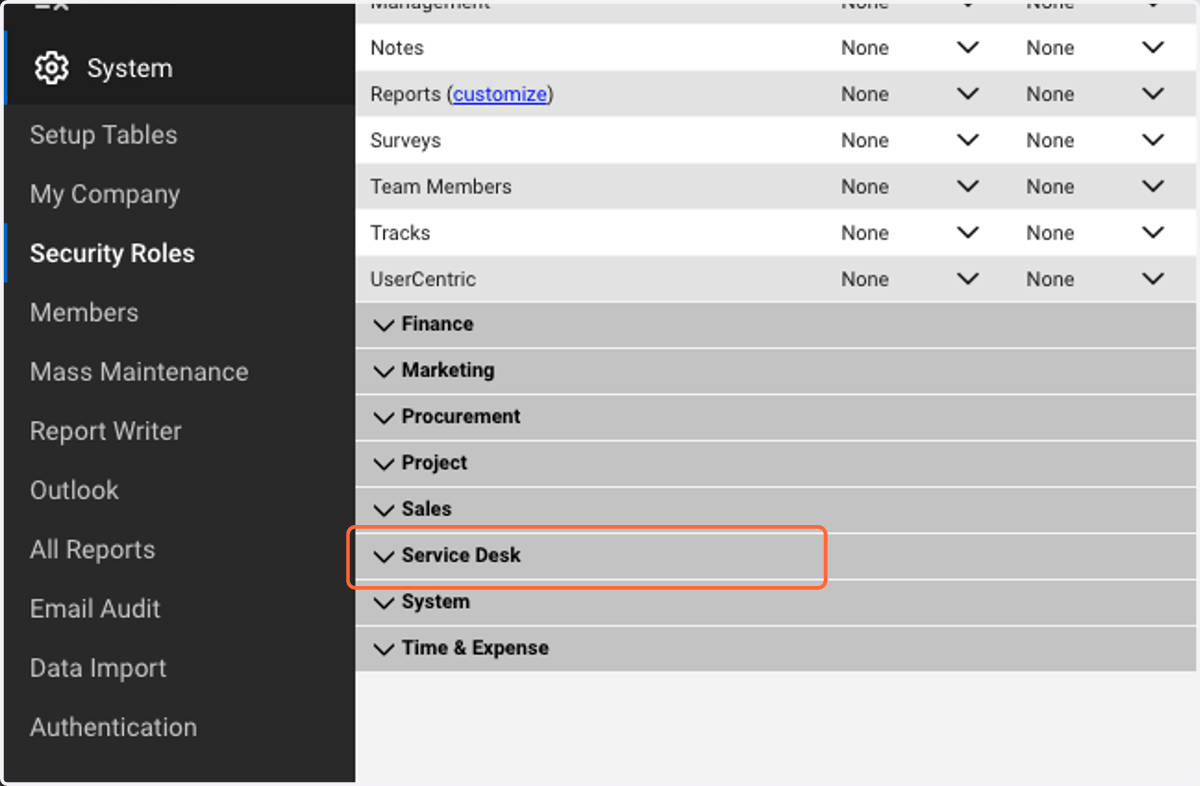Open the right None dropdown in Tracks row
This screenshot has height=786, width=1200.
(1095, 232)
